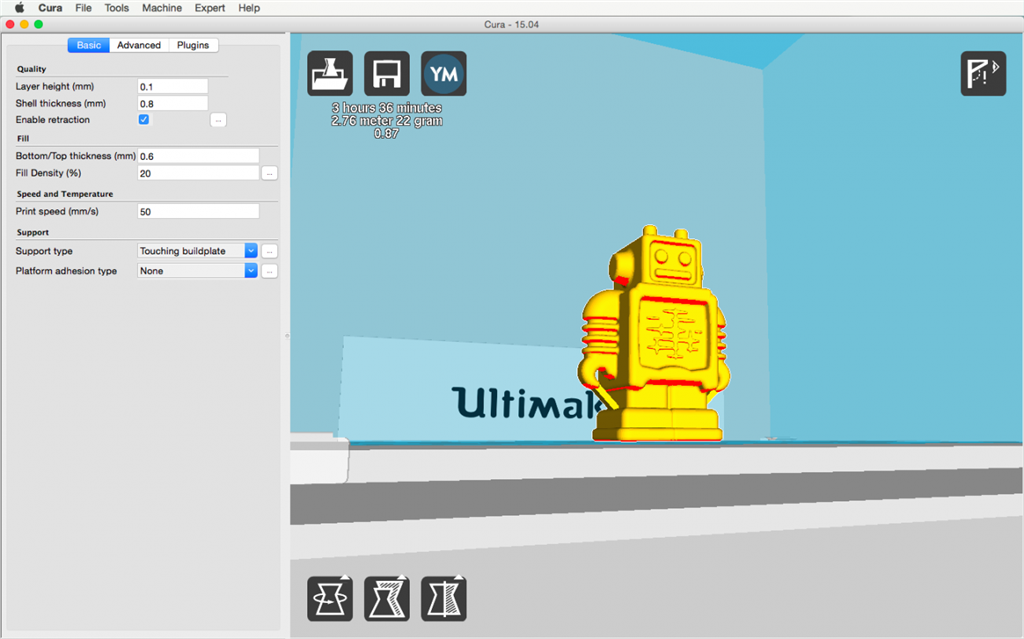Open the Cura application menu
Image resolution: width=1024 pixels, height=639 pixels.
coord(50,8)
